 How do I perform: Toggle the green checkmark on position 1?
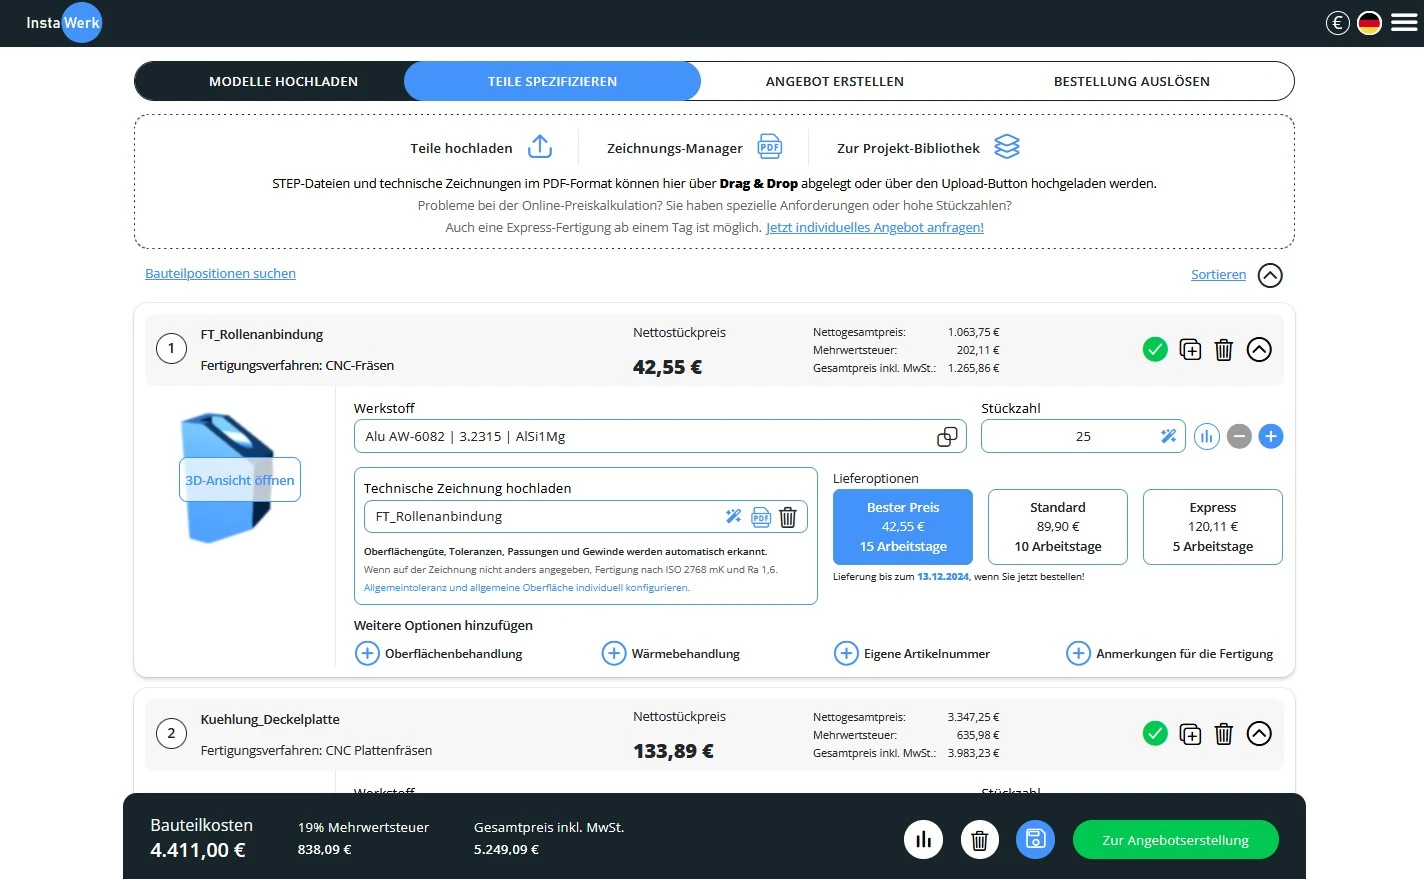1155,349
